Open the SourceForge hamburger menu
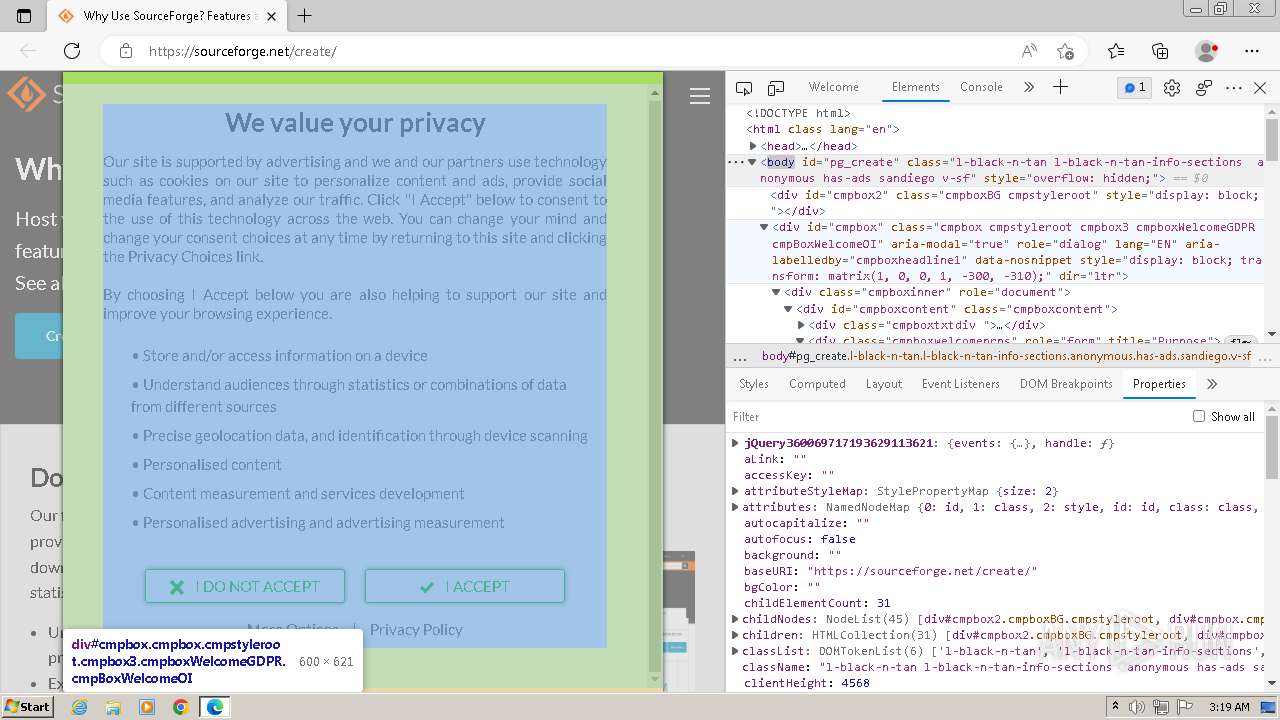Screen dimensions: 1280x720 (700, 96)
